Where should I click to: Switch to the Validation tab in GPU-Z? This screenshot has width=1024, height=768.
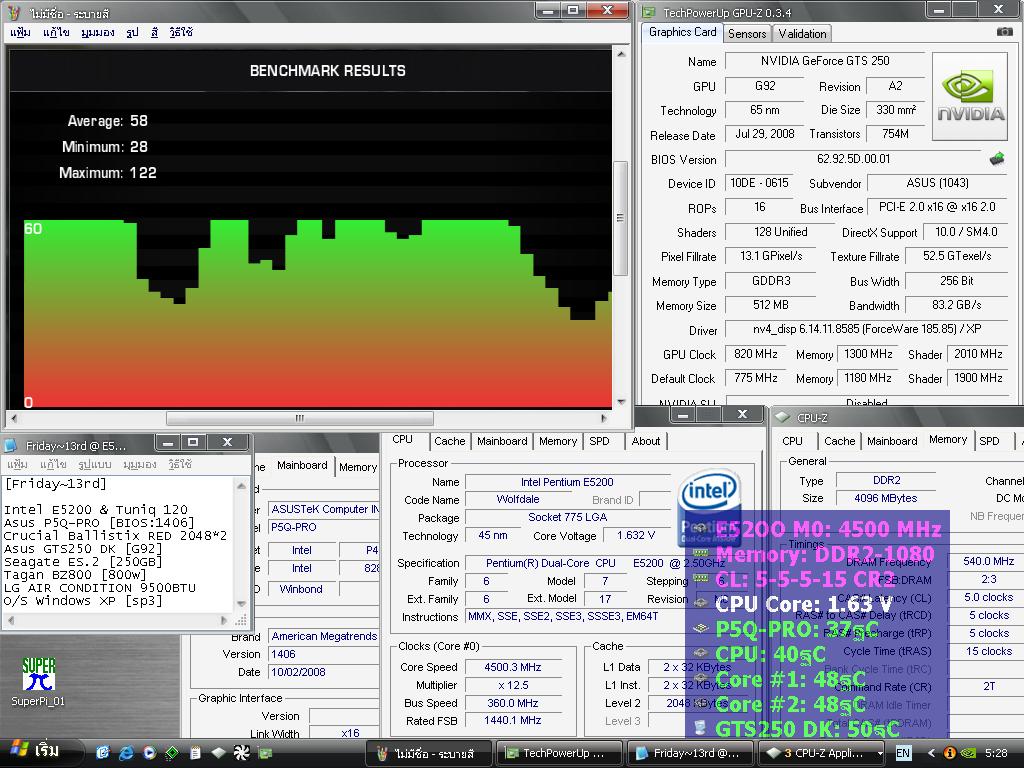[x=802, y=33]
